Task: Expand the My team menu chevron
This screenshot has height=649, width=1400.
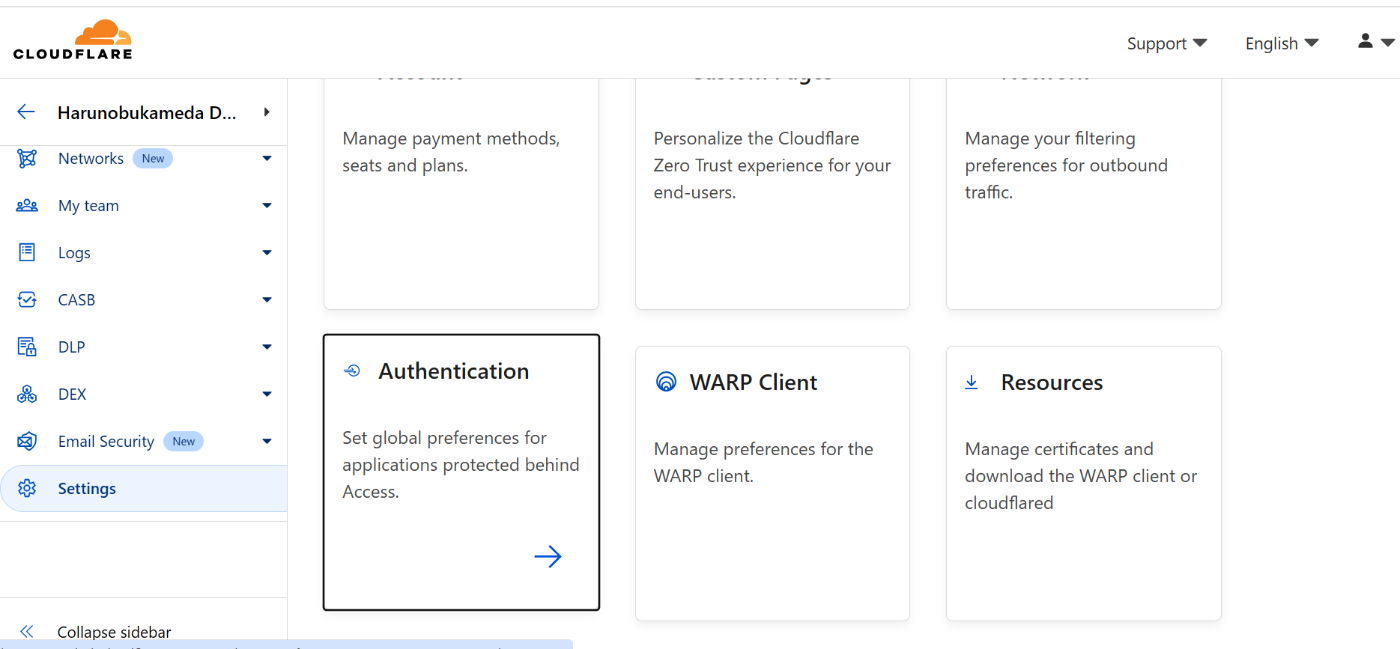Action: pyautogui.click(x=267, y=205)
